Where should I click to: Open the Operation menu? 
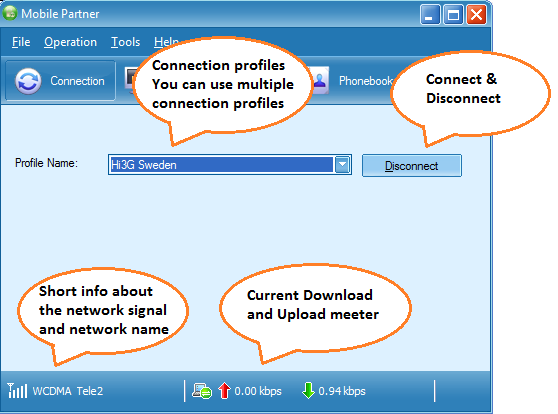point(70,42)
